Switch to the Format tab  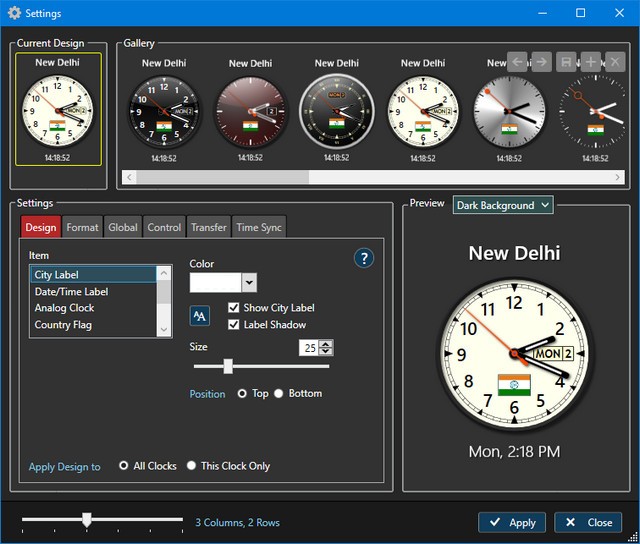(x=82, y=228)
